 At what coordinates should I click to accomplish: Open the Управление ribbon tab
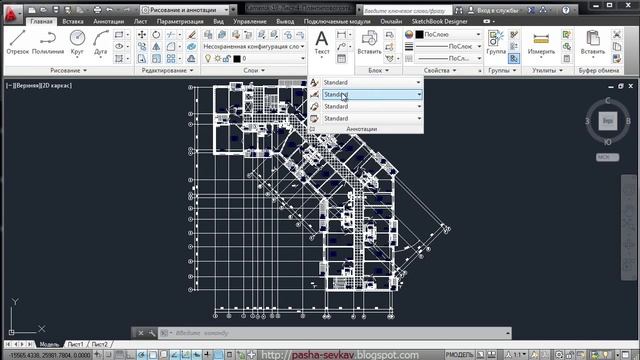(x=250, y=21)
